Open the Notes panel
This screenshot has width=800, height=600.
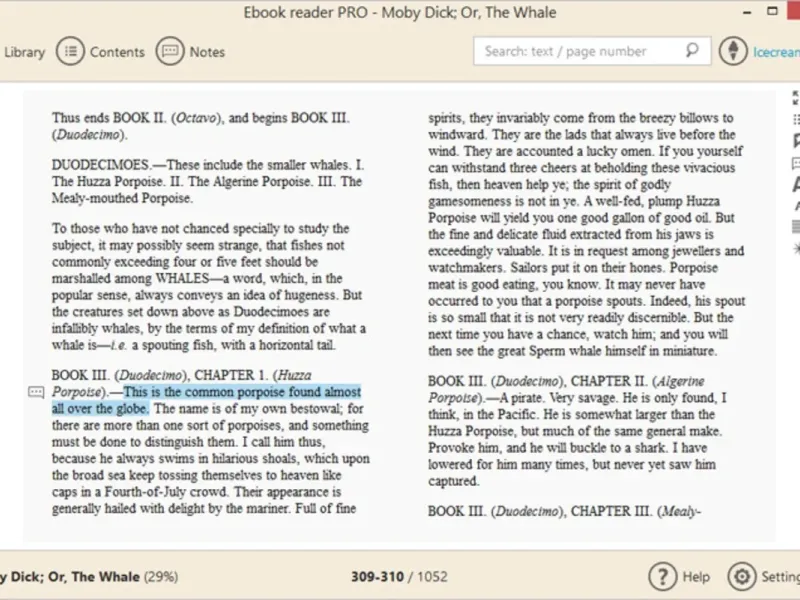tap(190, 52)
